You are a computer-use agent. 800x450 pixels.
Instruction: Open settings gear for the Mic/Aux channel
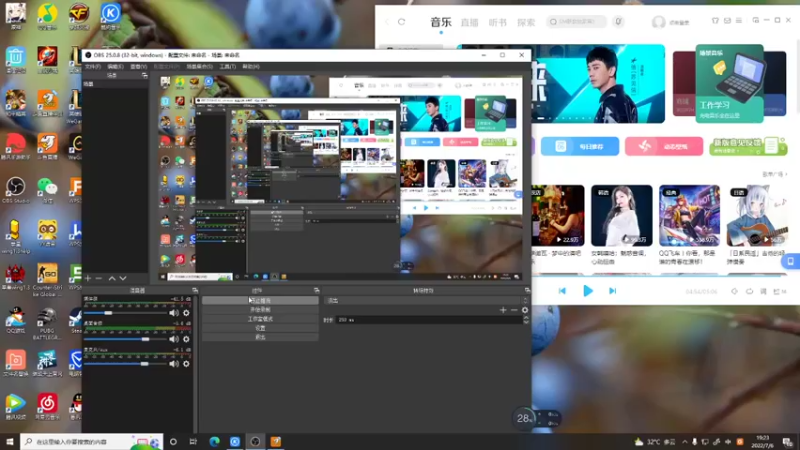tap(186, 364)
